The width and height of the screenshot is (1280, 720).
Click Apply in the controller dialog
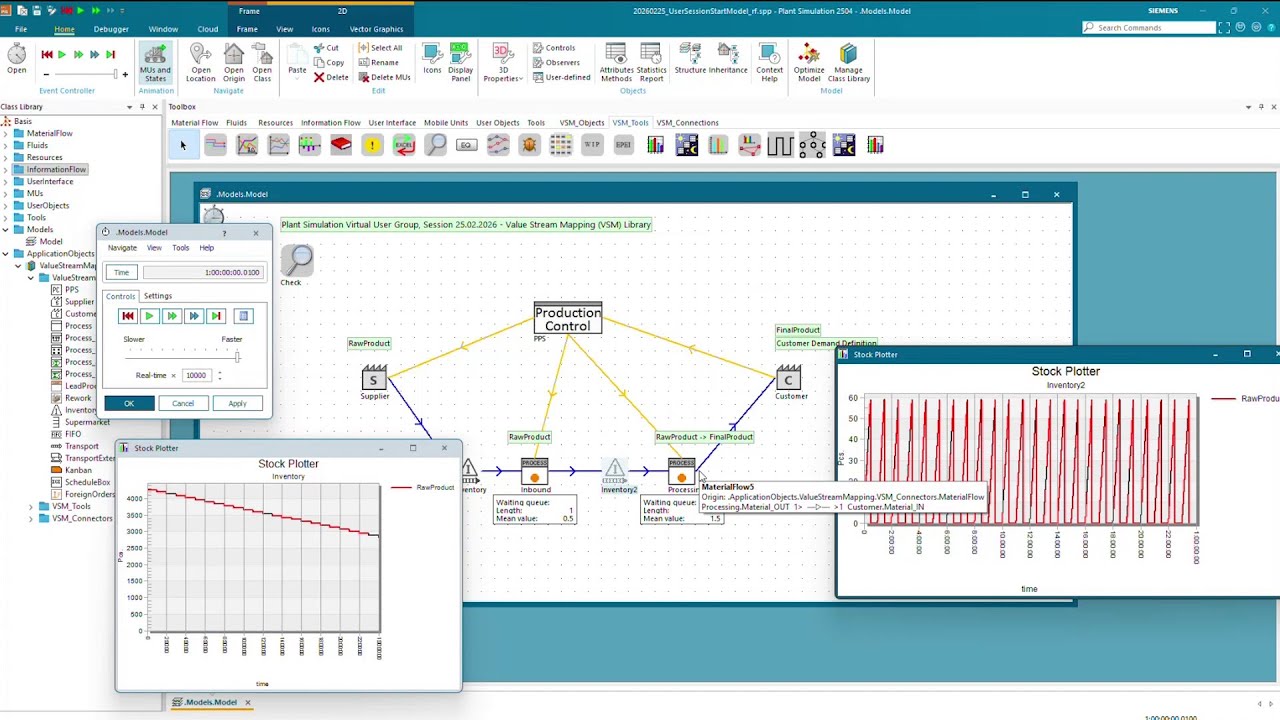pyautogui.click(x=237, y=403)
